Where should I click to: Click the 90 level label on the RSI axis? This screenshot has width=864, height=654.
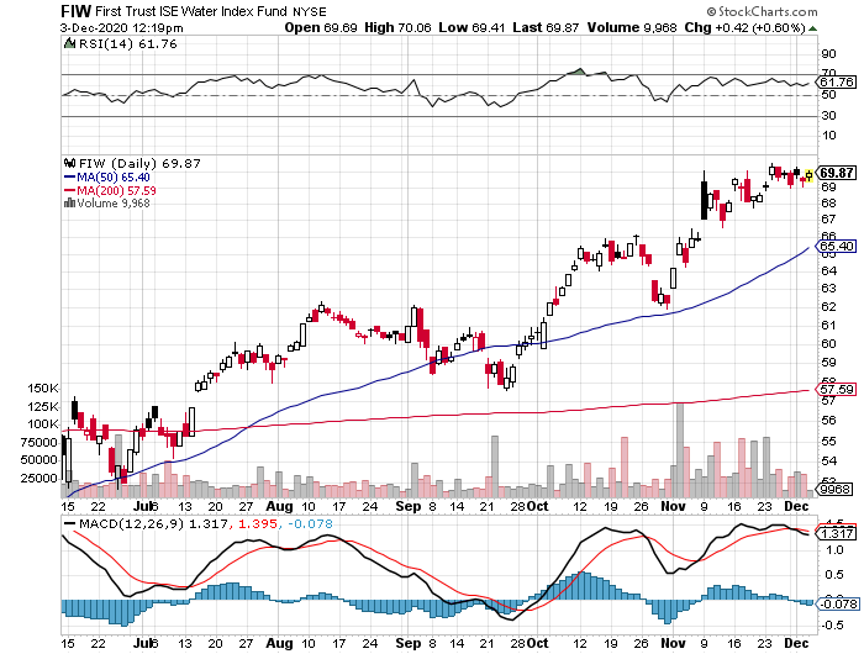coord(829,54)
